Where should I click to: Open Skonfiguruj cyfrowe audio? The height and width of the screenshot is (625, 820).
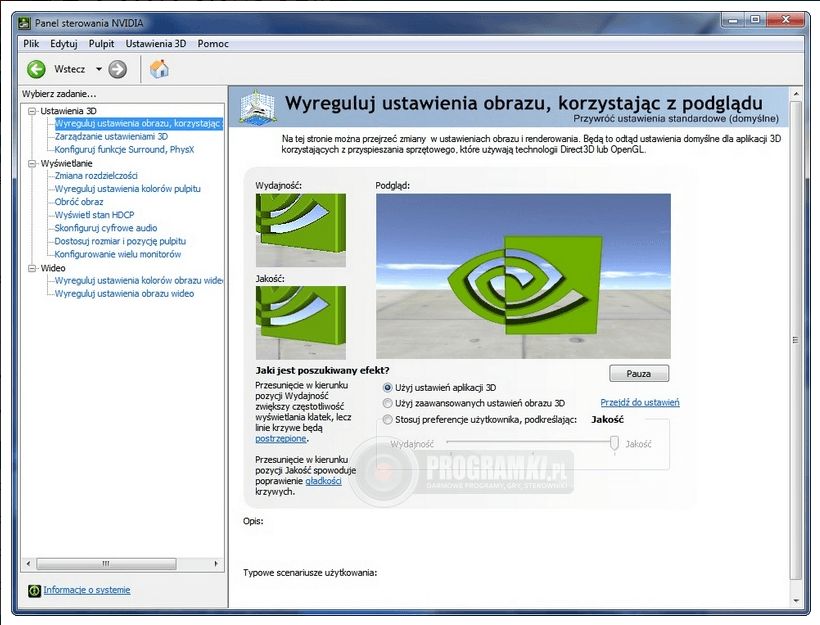(x=106, y=228)
